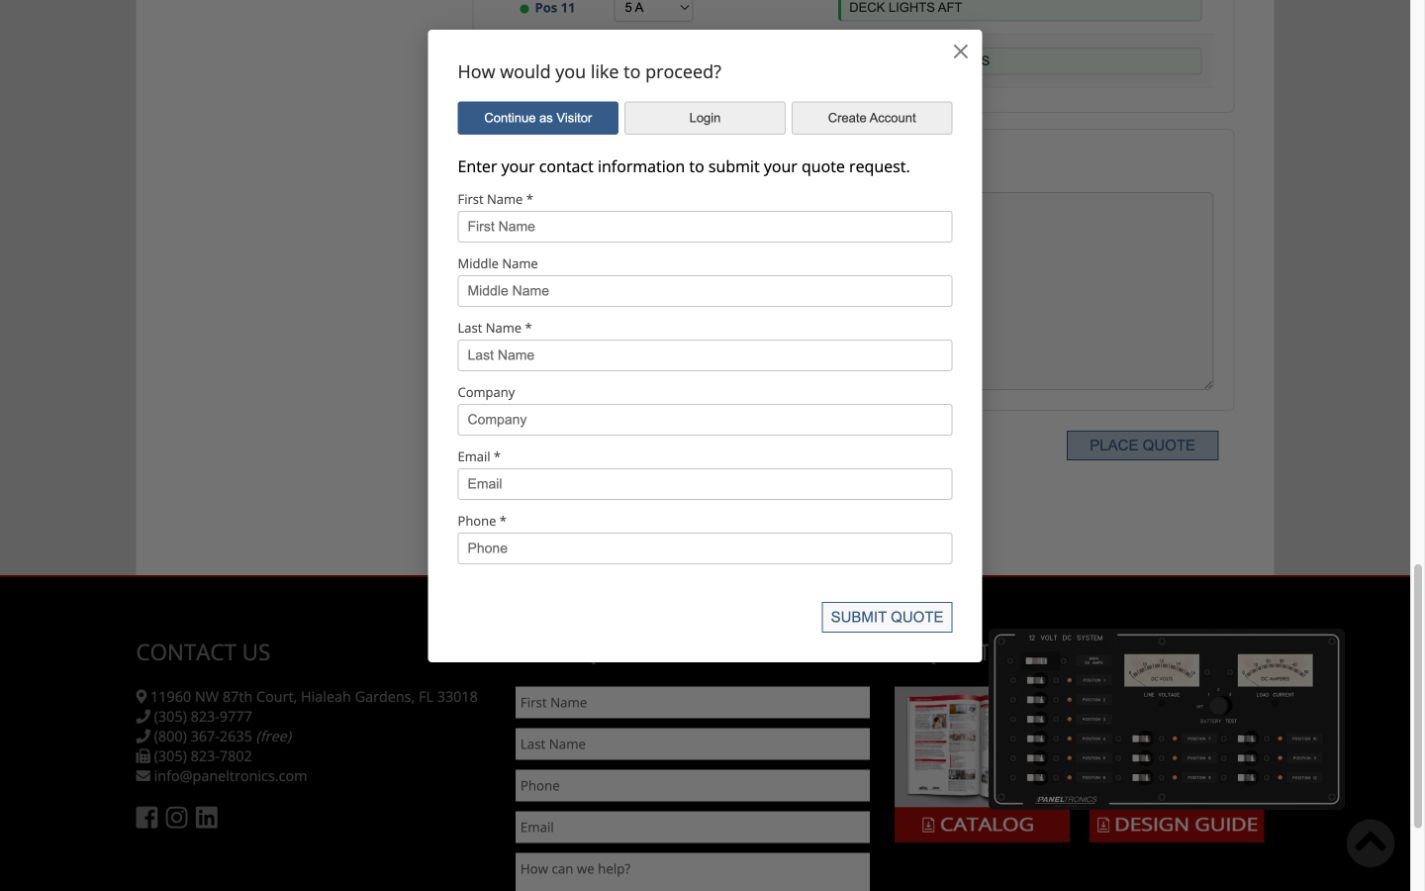
Task: Focus the Middle Name field
Action: tap(705, 291)
